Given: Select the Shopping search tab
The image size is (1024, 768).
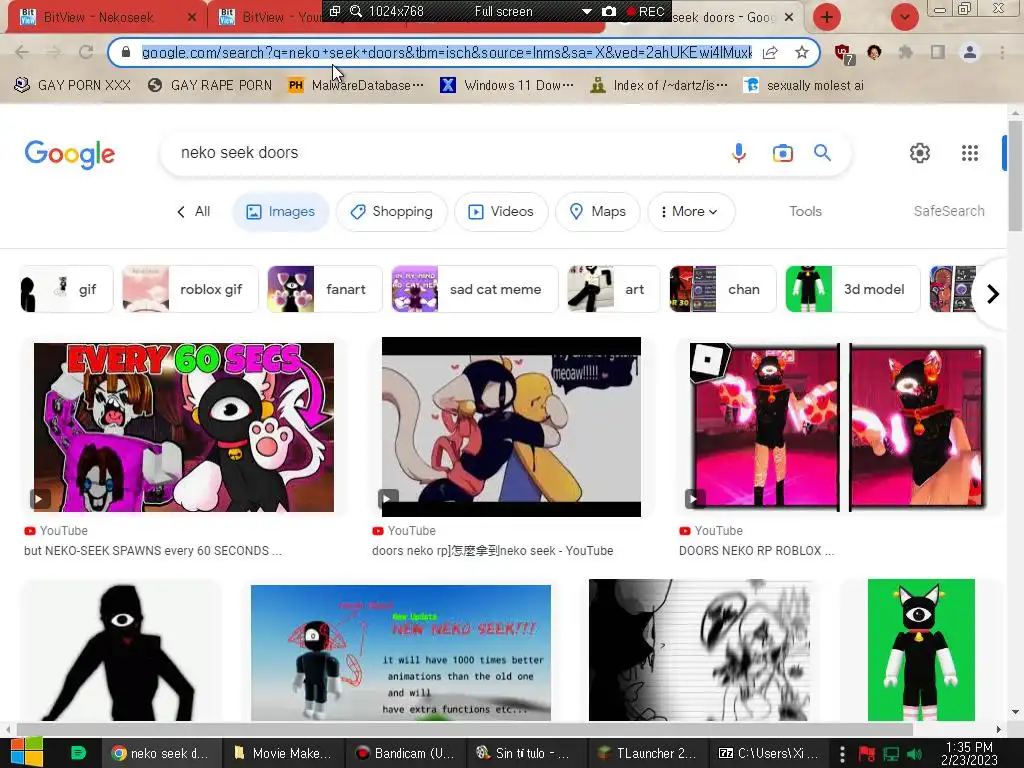Looking at the screenshot, I should tap(391, 212).
